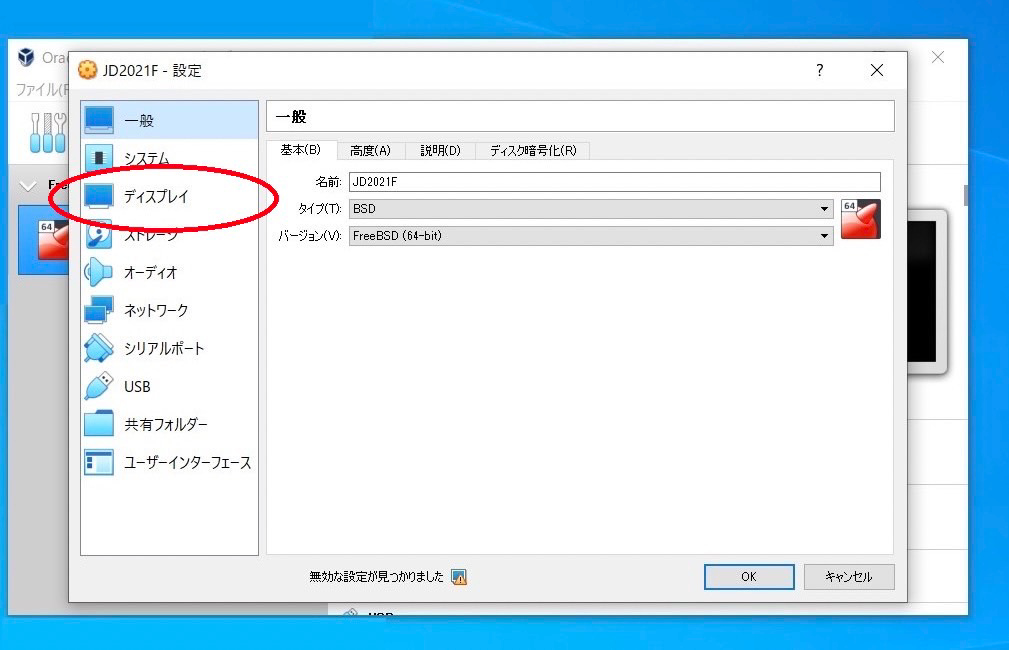
Task: Collapse the VM group chevron in Manager
Action: pyautogui.click(x=29, y=186)
